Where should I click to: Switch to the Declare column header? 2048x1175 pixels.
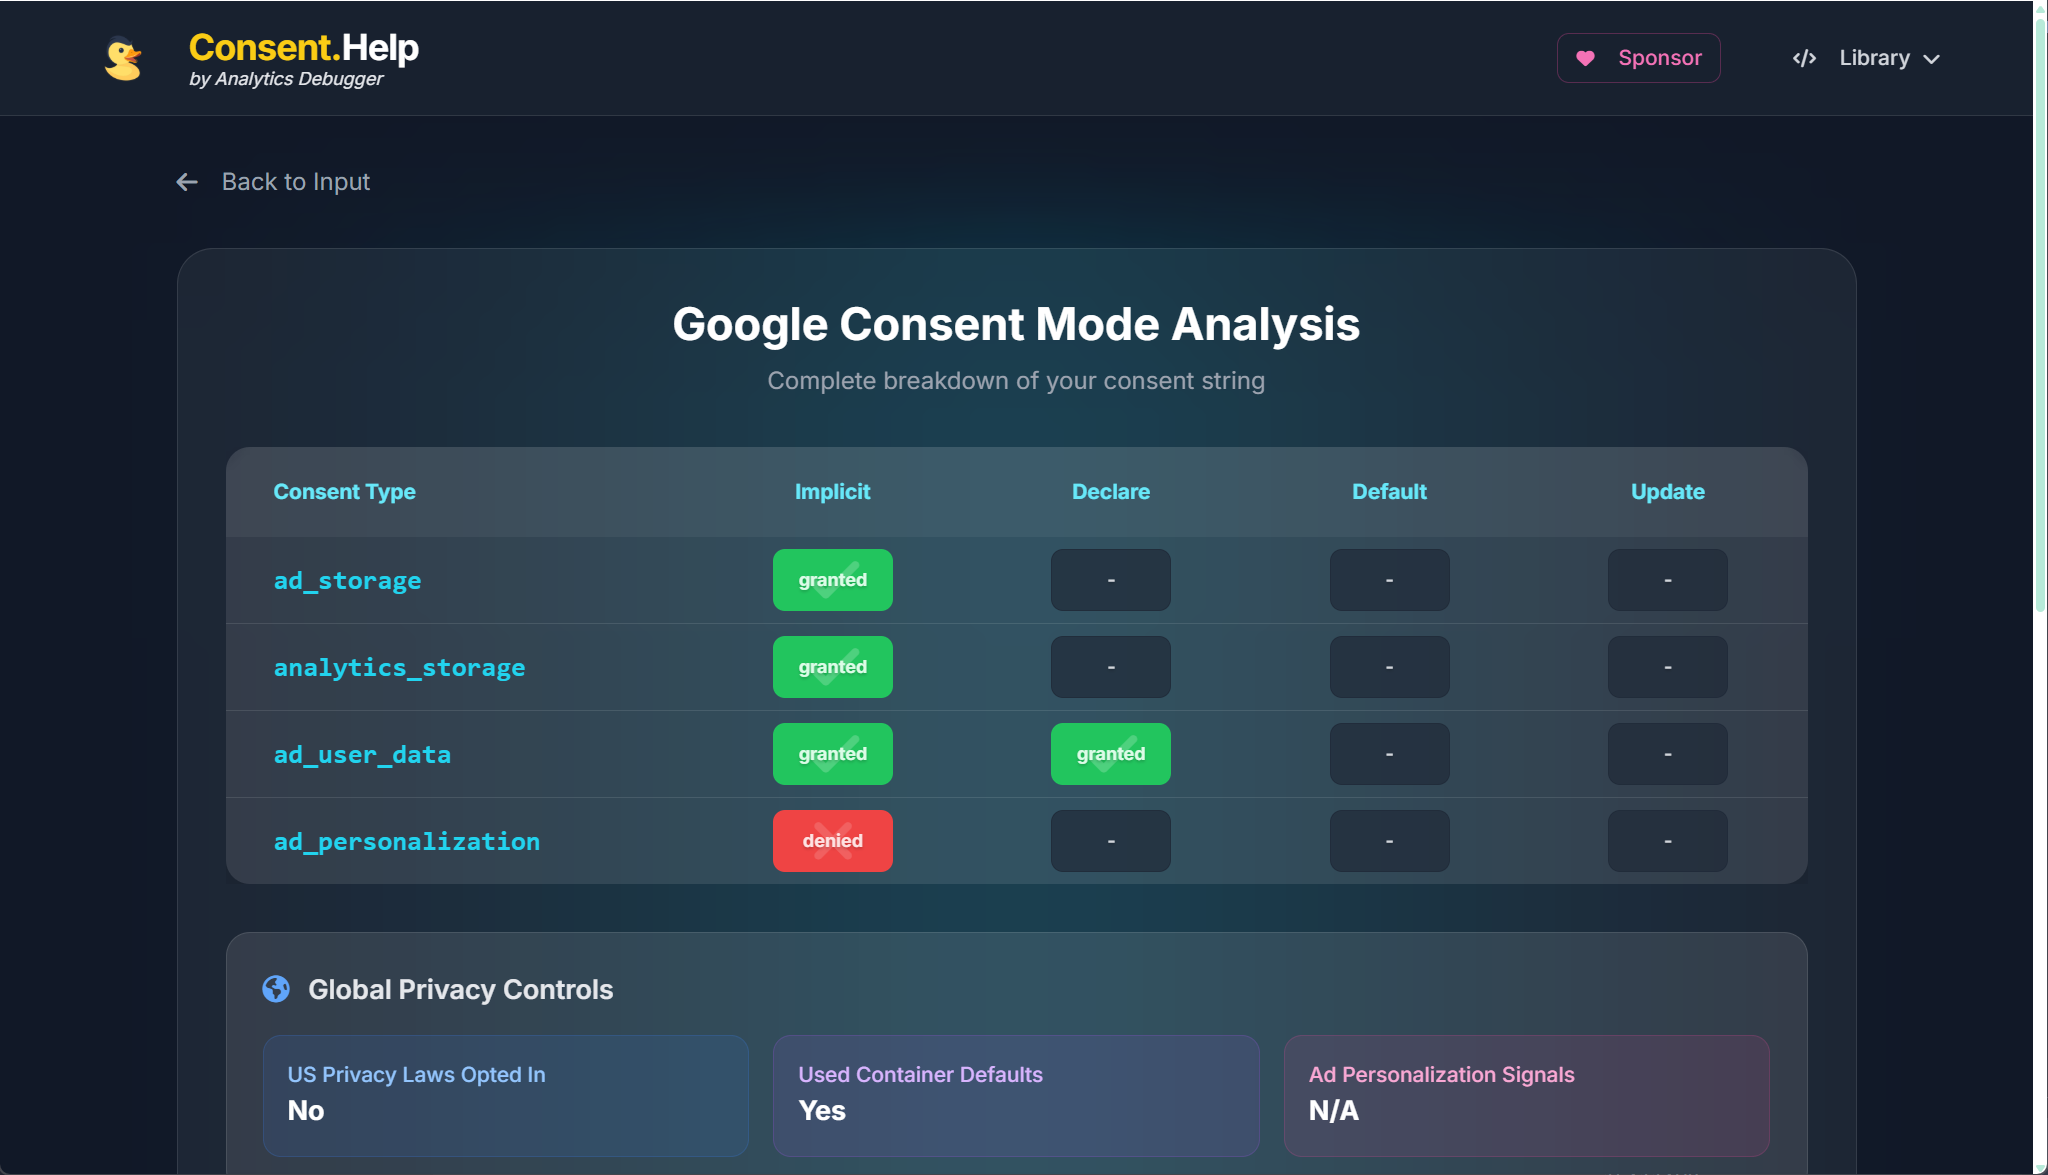tap(1111, 491)
